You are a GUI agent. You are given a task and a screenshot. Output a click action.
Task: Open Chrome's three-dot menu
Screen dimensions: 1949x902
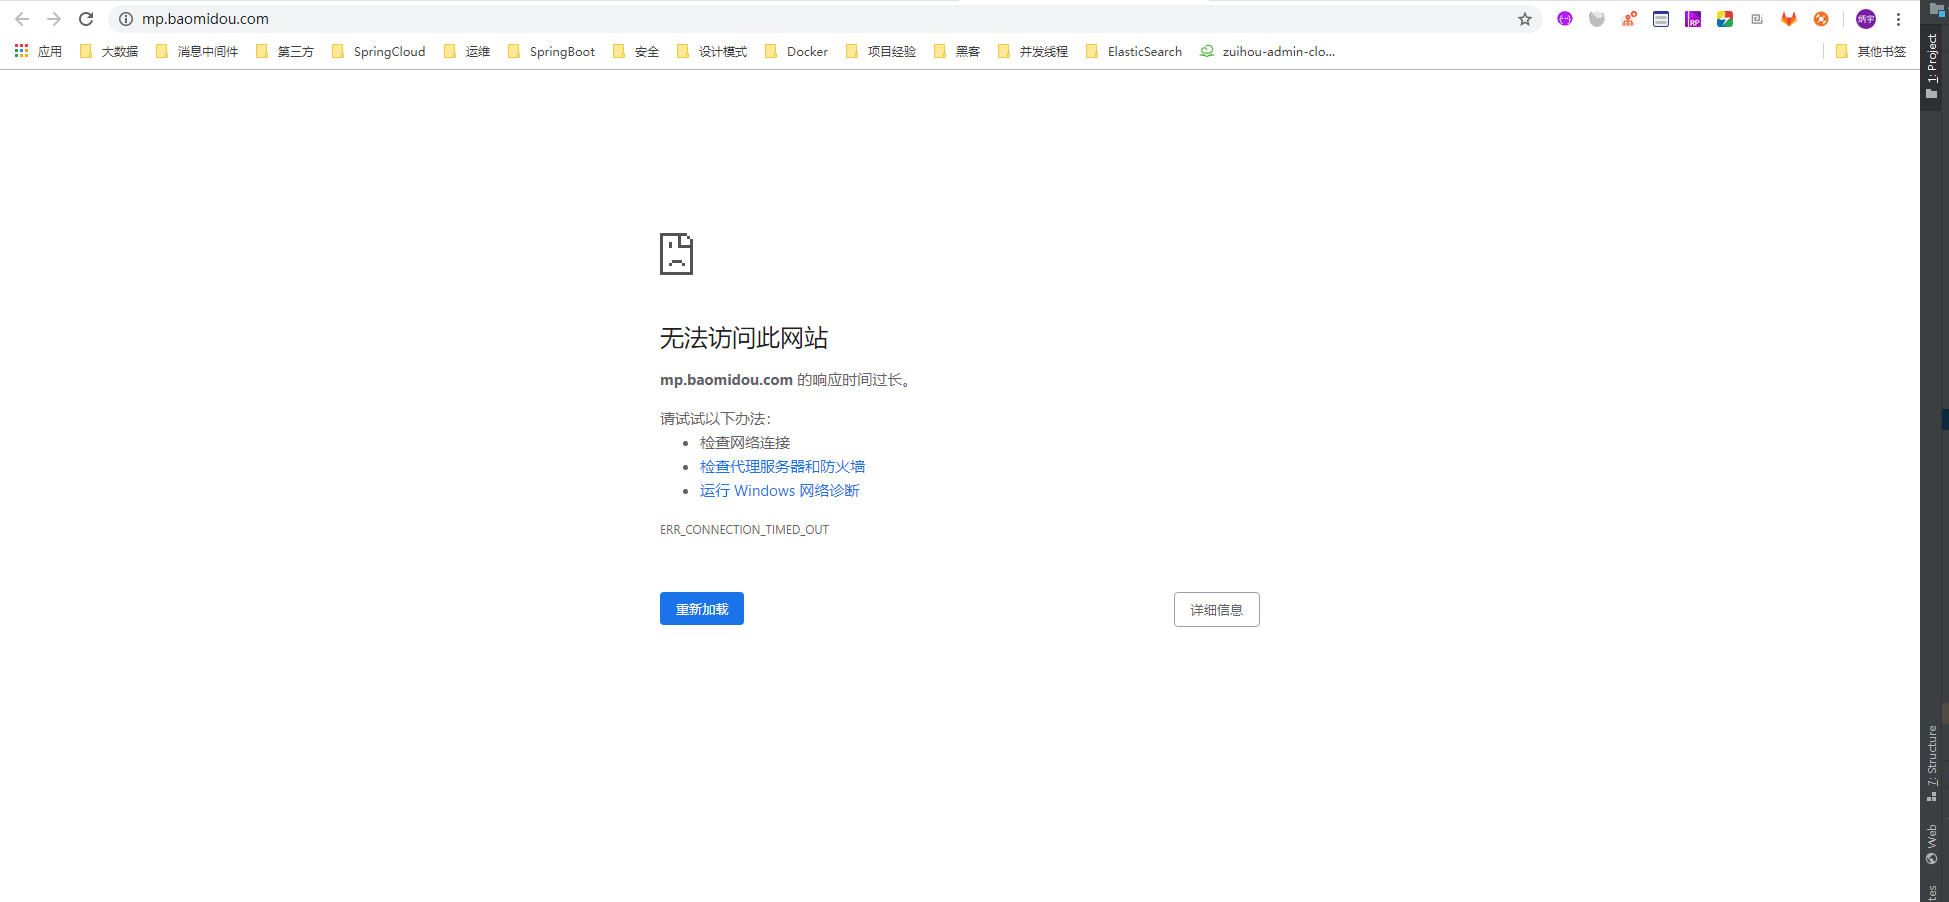(x=1898, y=19)
